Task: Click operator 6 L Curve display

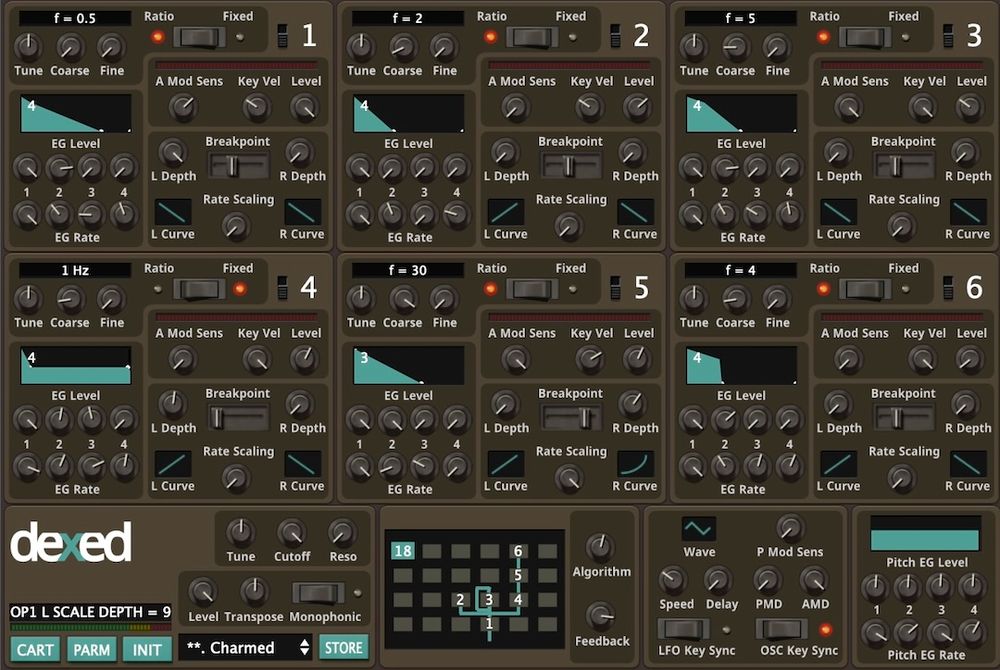Action: tap(839, 464)
